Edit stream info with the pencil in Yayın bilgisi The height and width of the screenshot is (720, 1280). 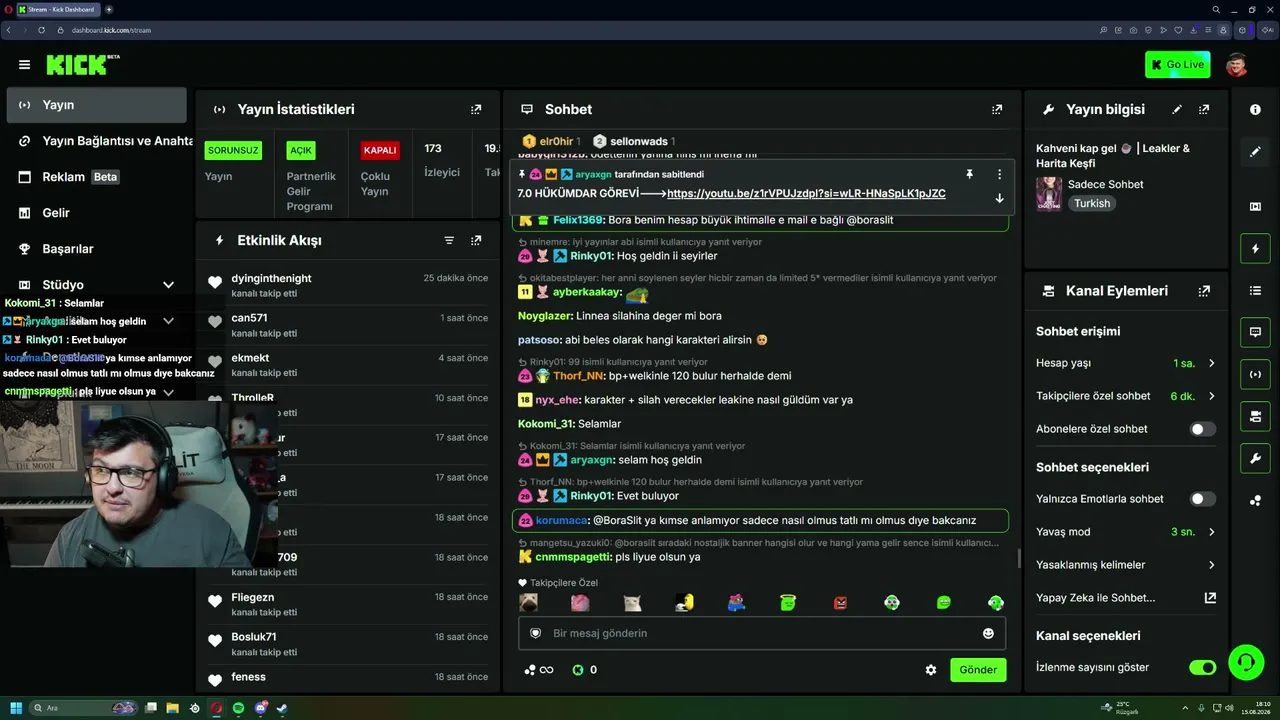1177,109
